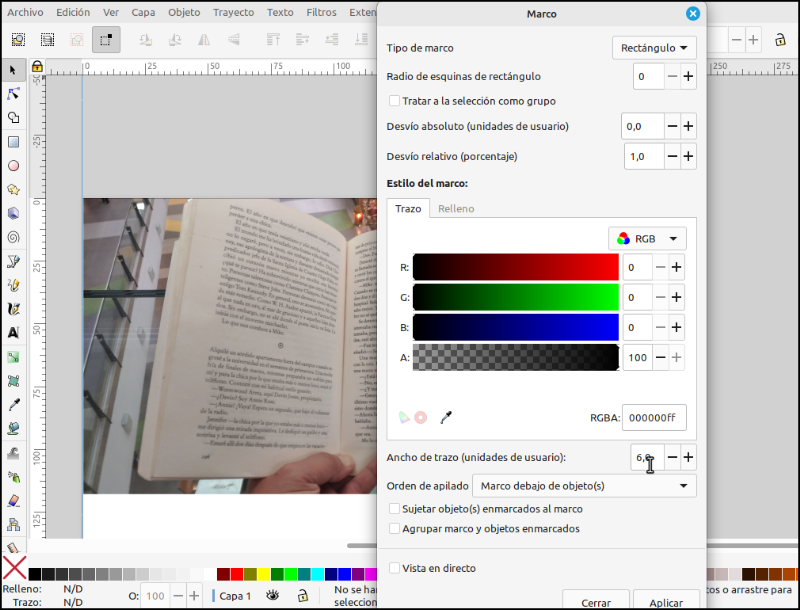Select the Ellipse tool
This screenshot has height=610, width=800.
(13, 166)
